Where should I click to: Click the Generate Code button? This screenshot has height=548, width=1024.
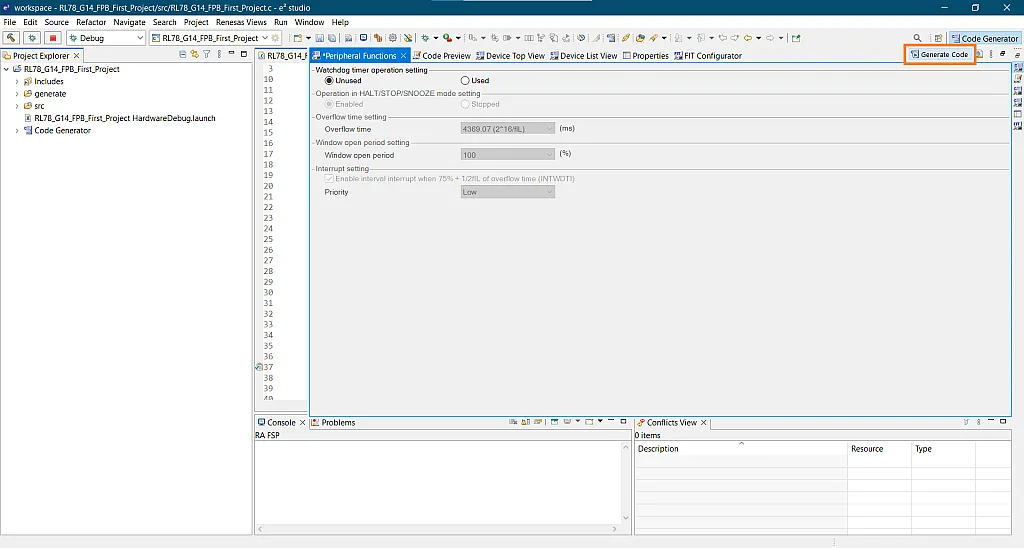pyautogui.click(x=939, y=54)
